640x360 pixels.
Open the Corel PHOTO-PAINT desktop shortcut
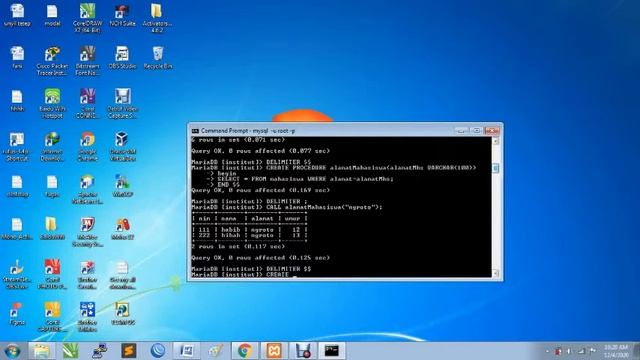pyautogui.click(x=52, y=274)
